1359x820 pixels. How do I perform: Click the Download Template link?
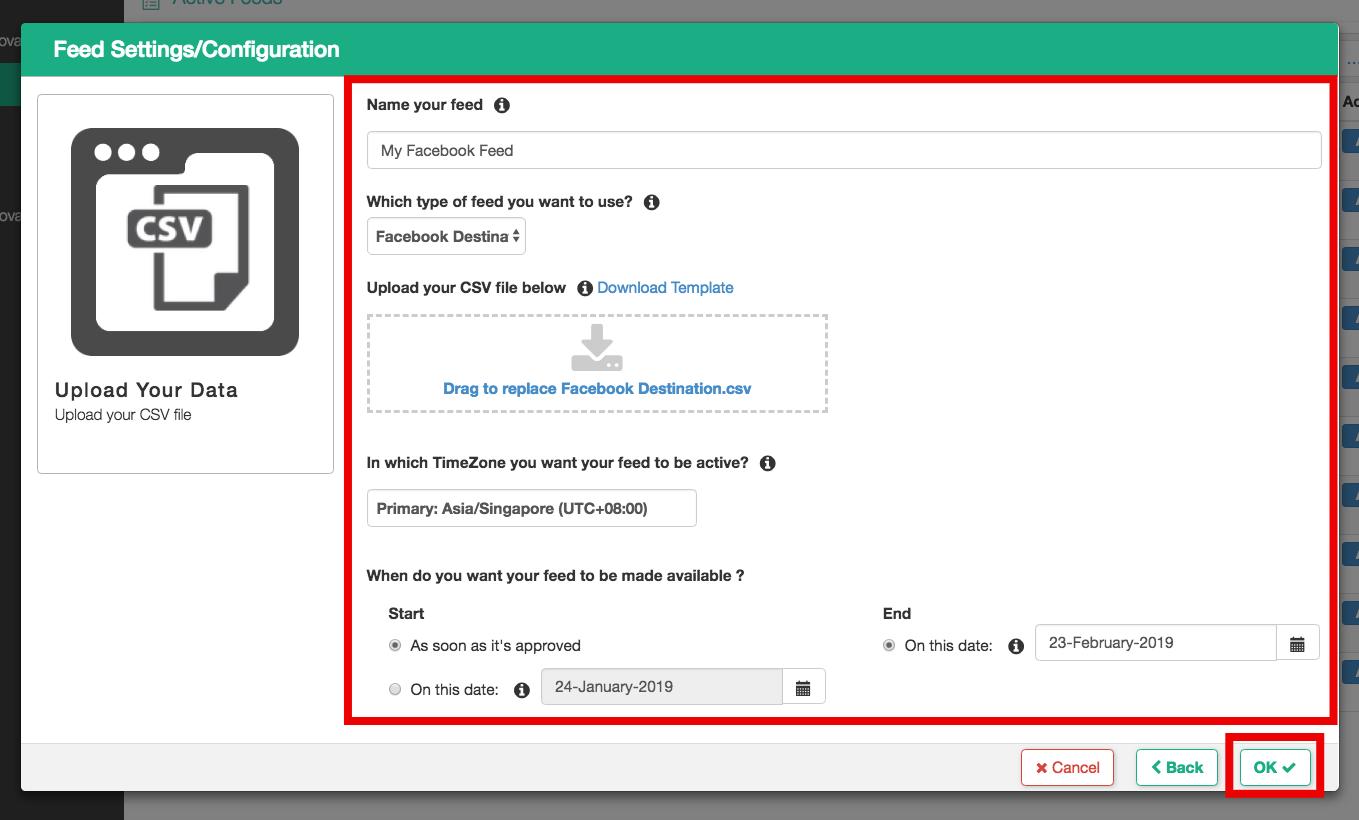(665, 288)
